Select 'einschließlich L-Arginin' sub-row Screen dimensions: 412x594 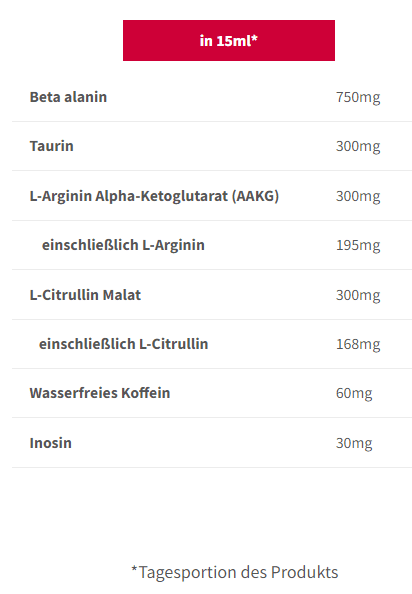pos(123,245)
